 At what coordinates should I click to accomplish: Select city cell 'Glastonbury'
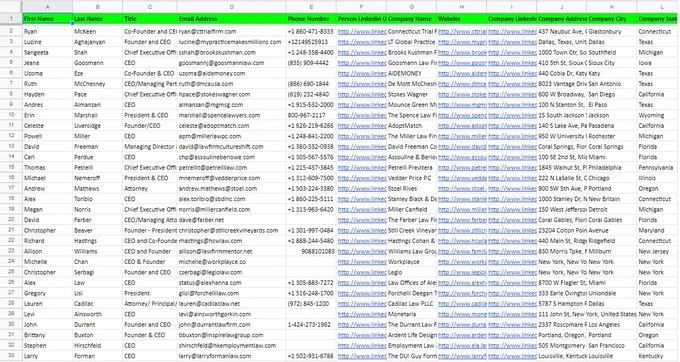(x=611, y=31)
